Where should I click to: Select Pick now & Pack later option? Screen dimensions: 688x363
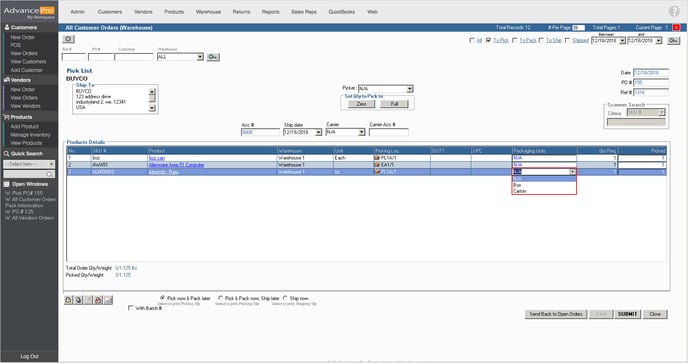coord(162,298)
